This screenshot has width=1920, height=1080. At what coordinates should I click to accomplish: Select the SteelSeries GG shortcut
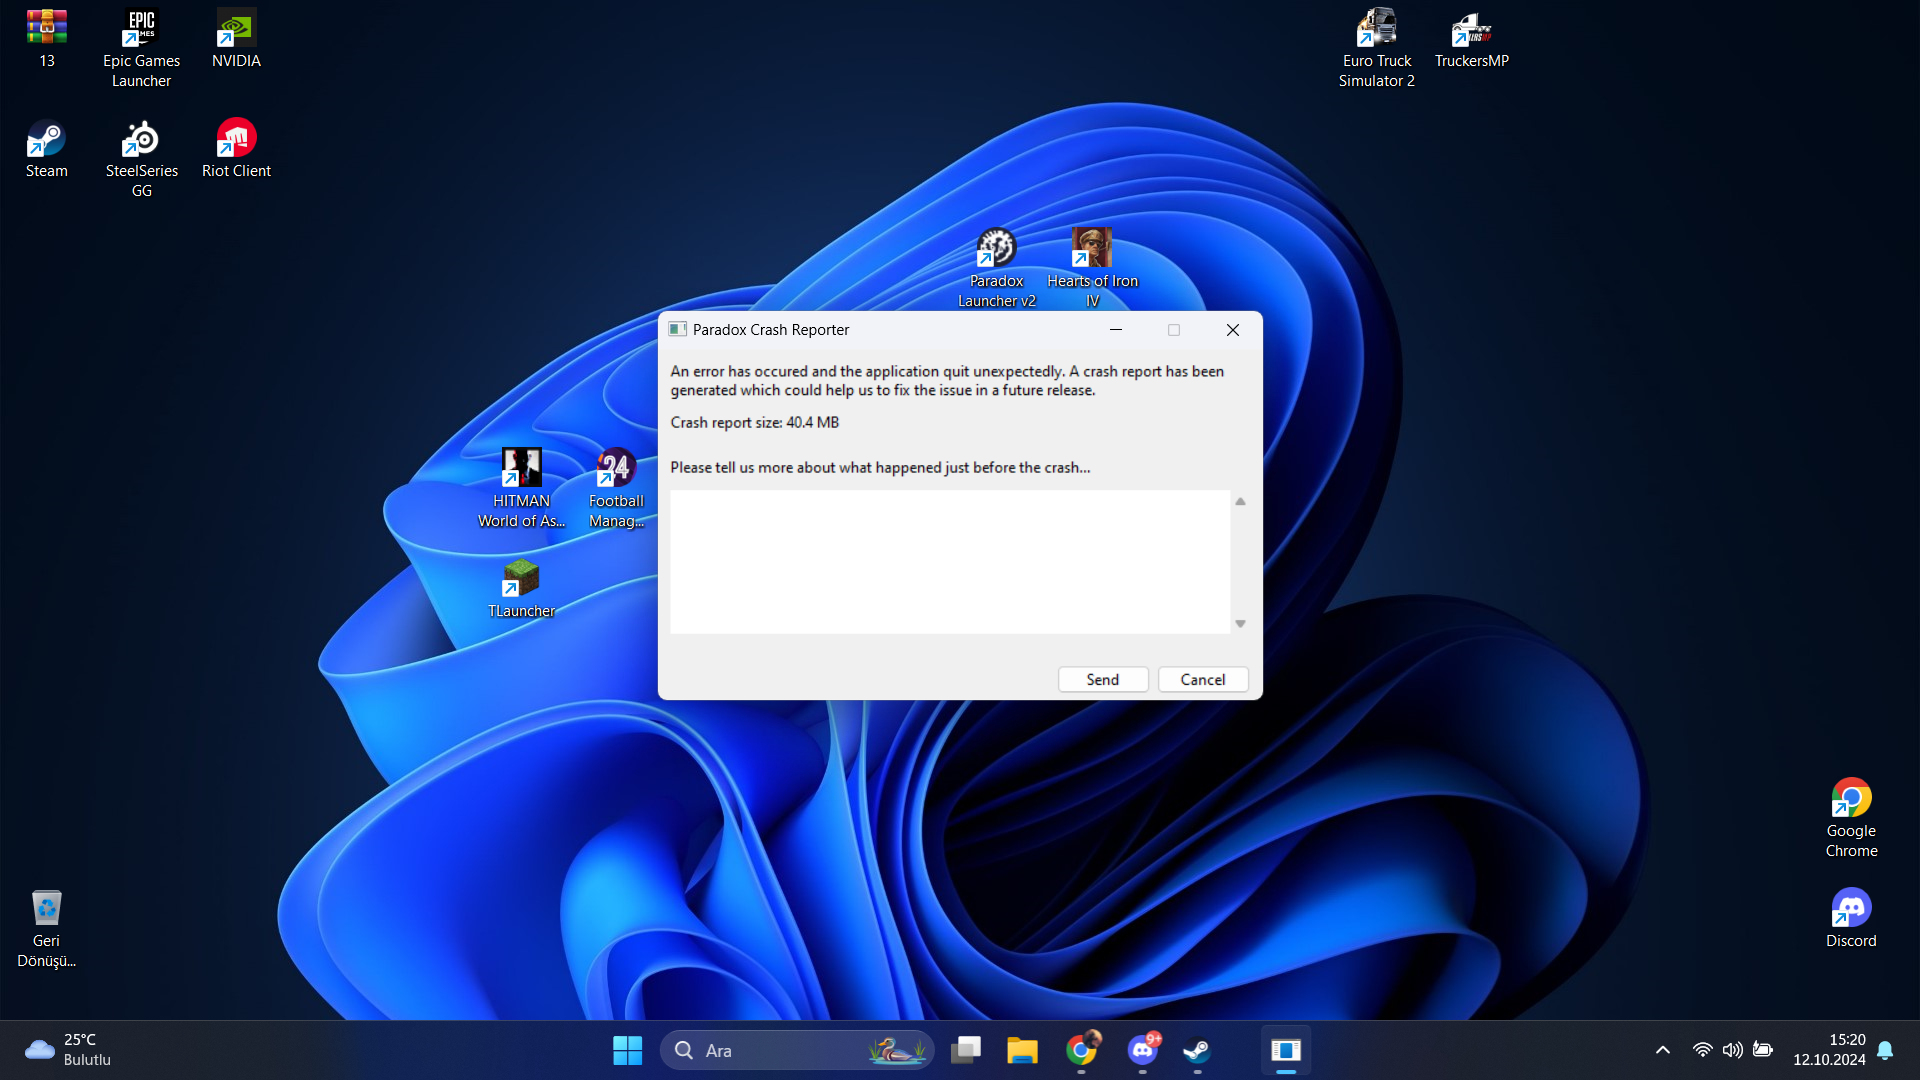point(141,140)
